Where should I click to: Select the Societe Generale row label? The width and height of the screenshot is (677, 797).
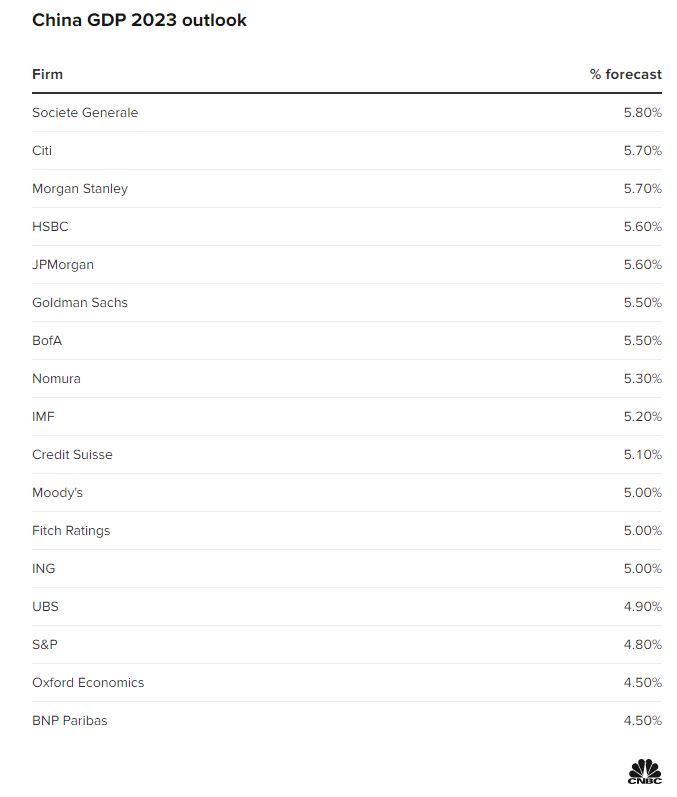click(x=85, y=113)
